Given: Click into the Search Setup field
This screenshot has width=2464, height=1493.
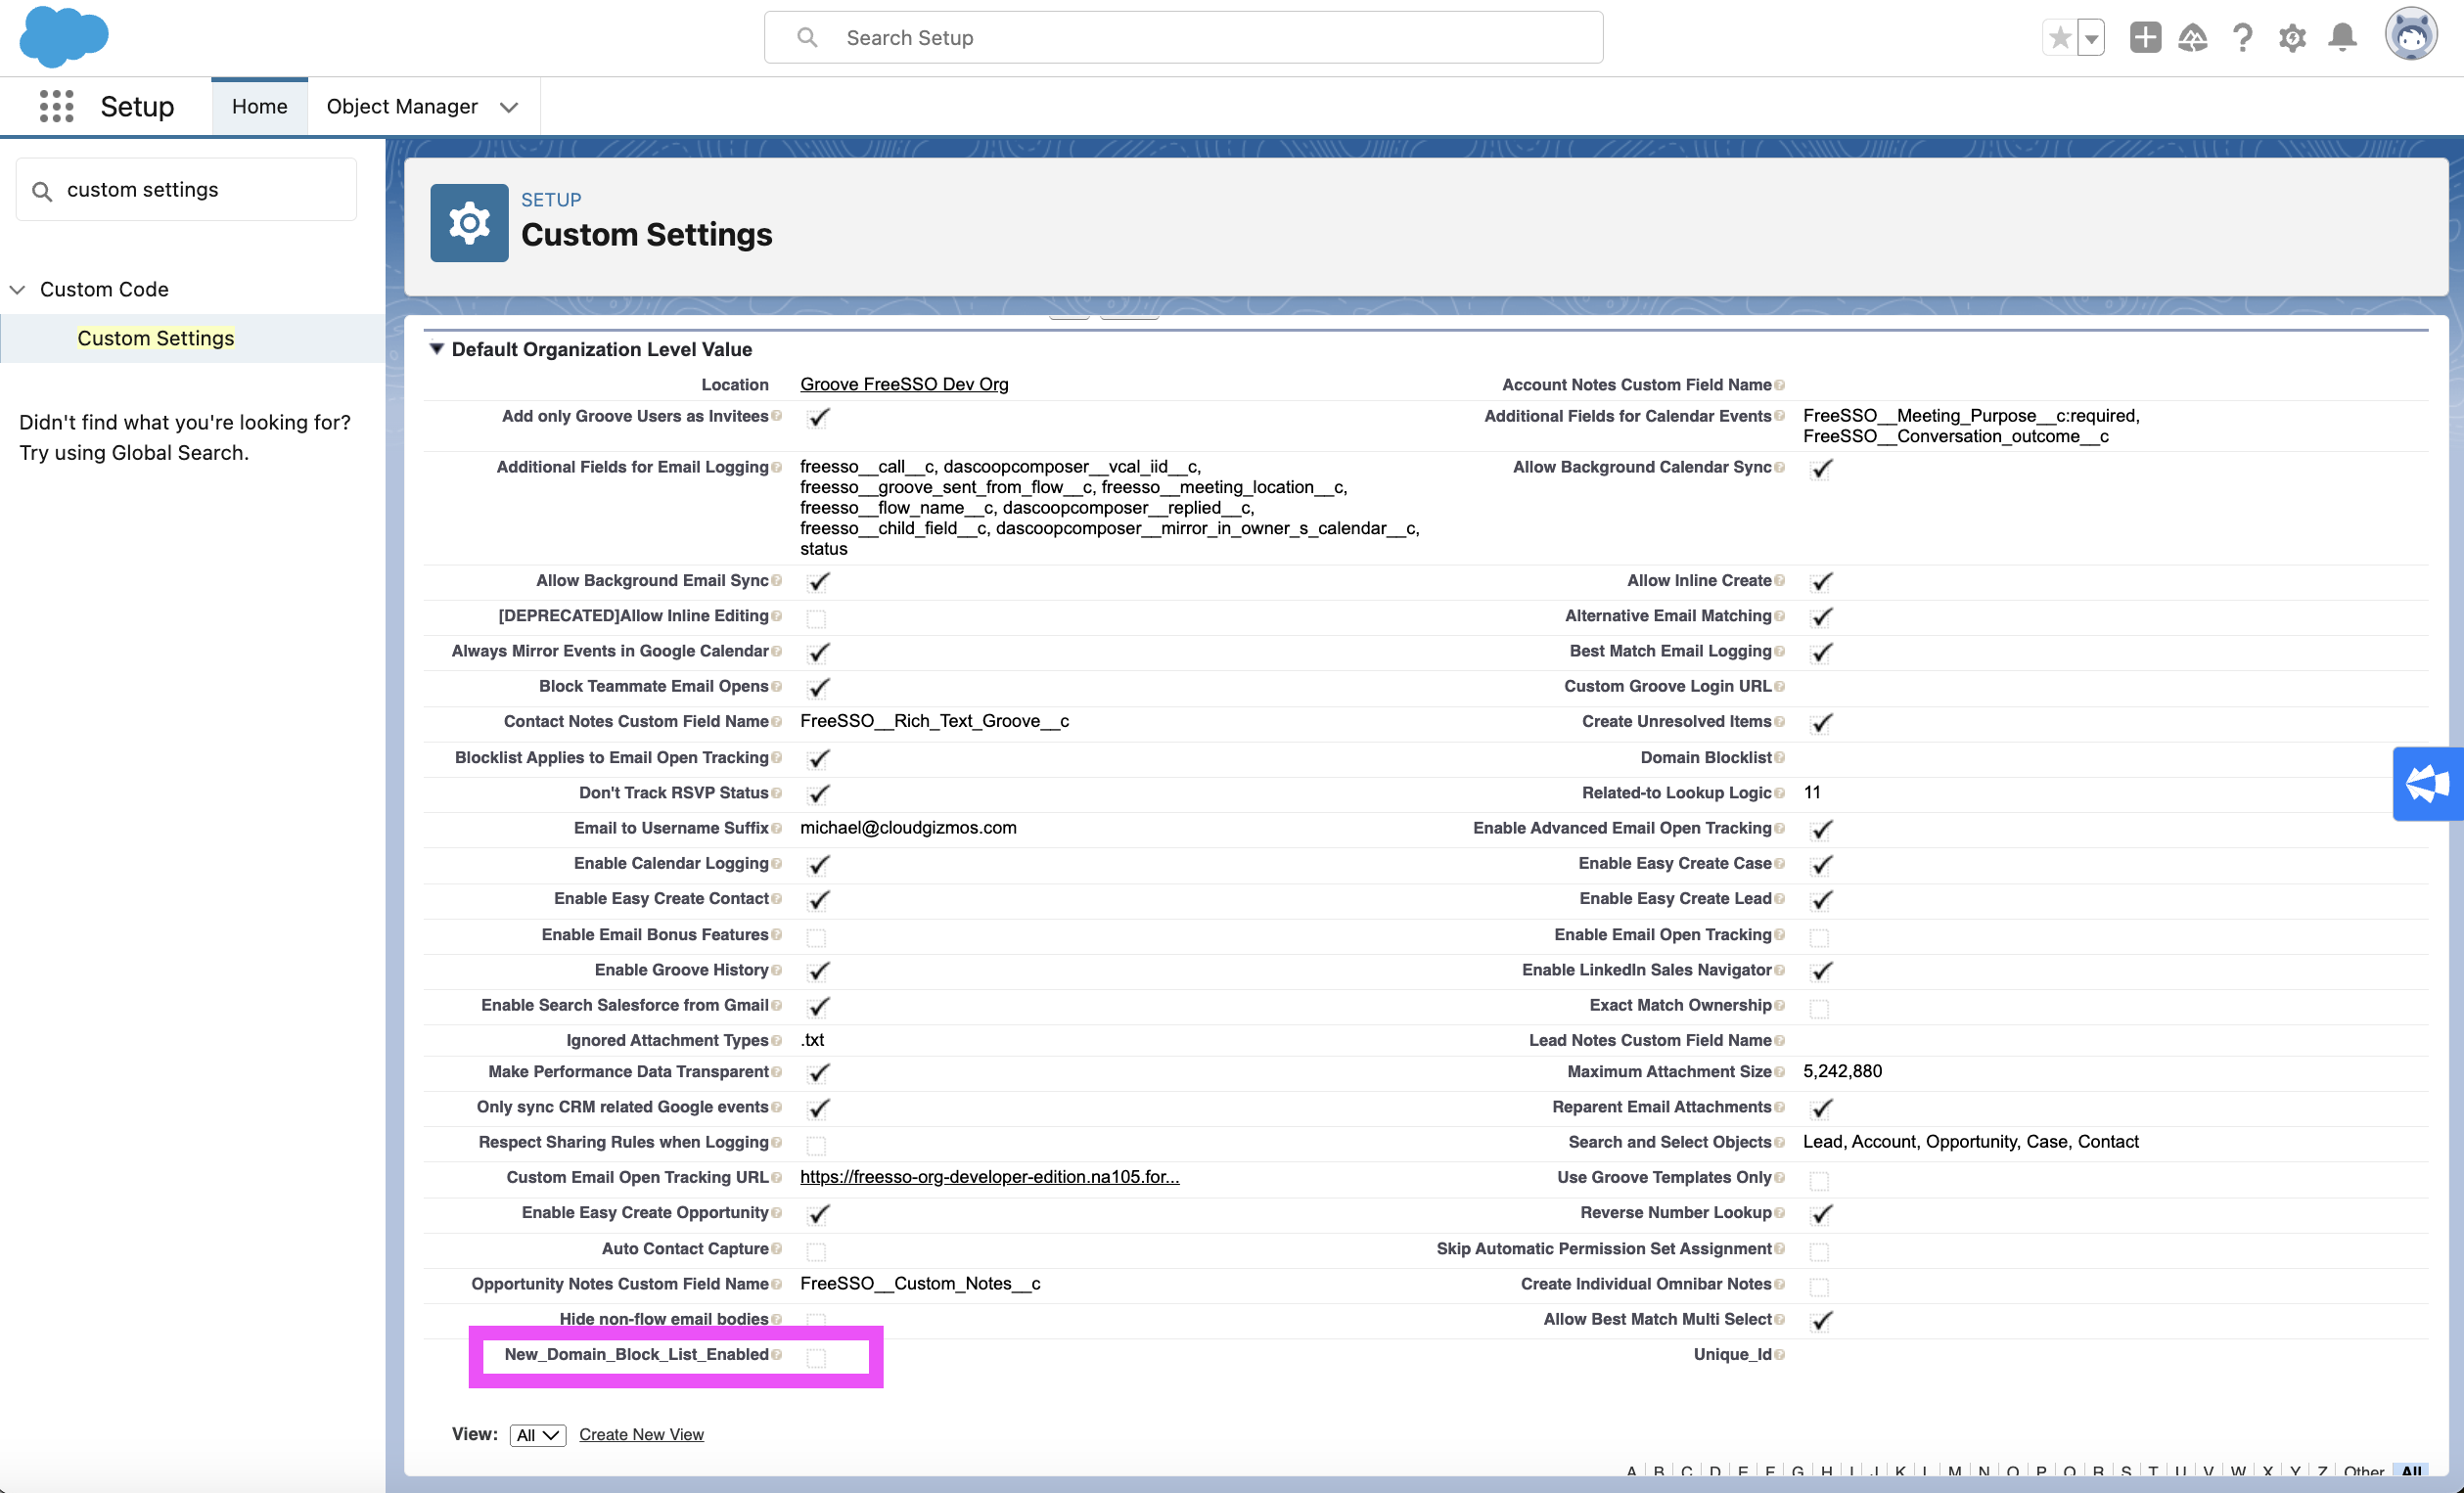Looking at the screenshot, I should coord(1184,38).
